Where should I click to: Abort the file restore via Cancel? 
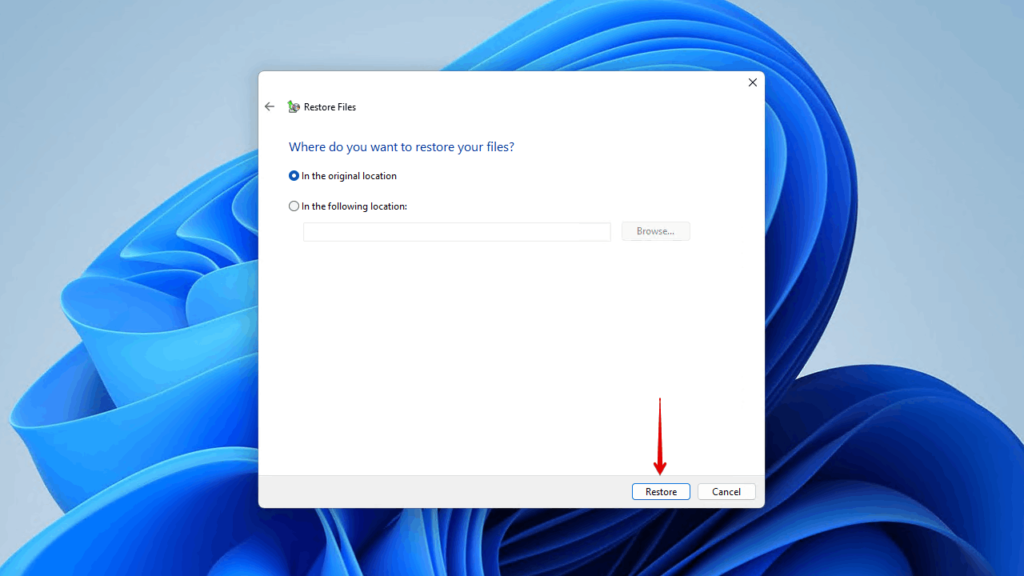pos(726,491)
